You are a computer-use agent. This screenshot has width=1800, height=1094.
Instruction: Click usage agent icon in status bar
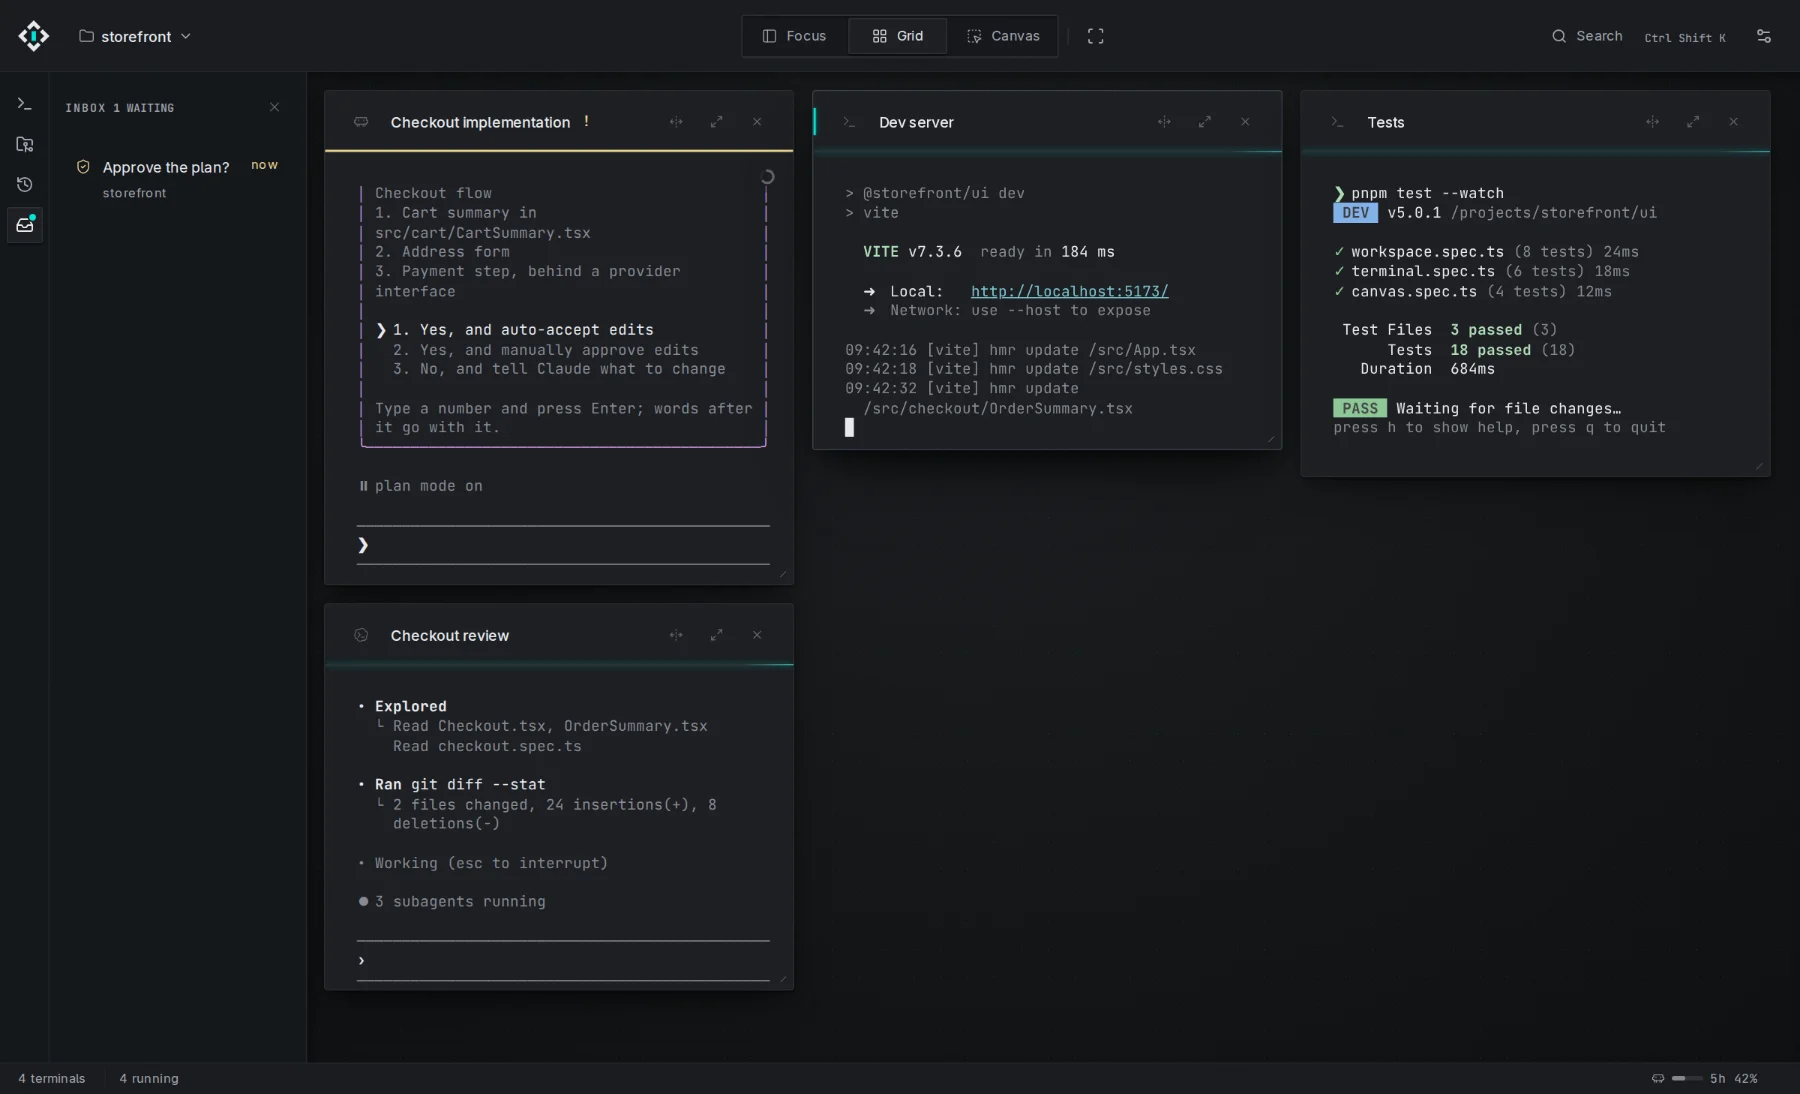pos(1658,1078)
